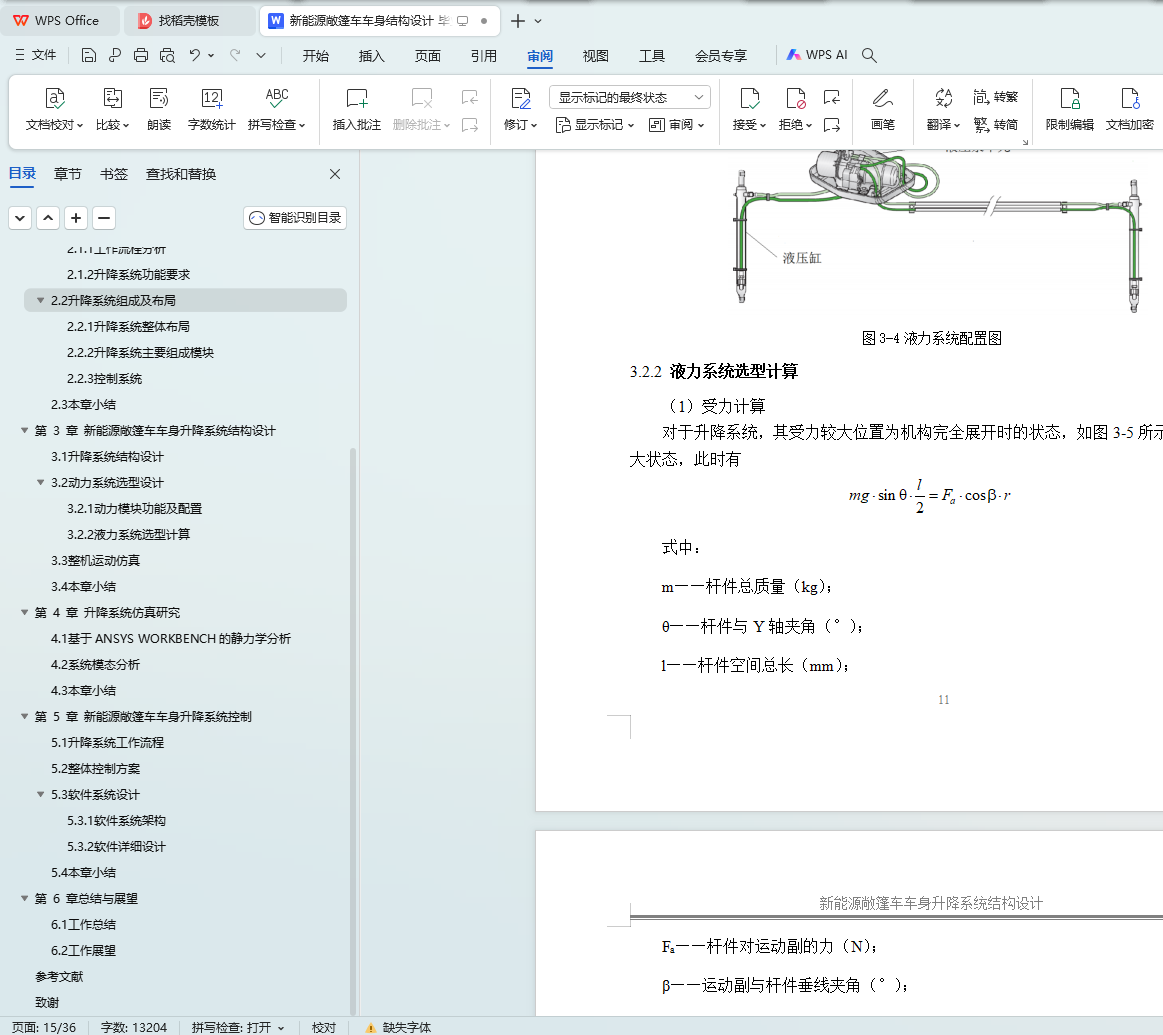This screenshot has width=1163, height=1035.
Task: Close the navigation pane
Action: coord(335,174)
